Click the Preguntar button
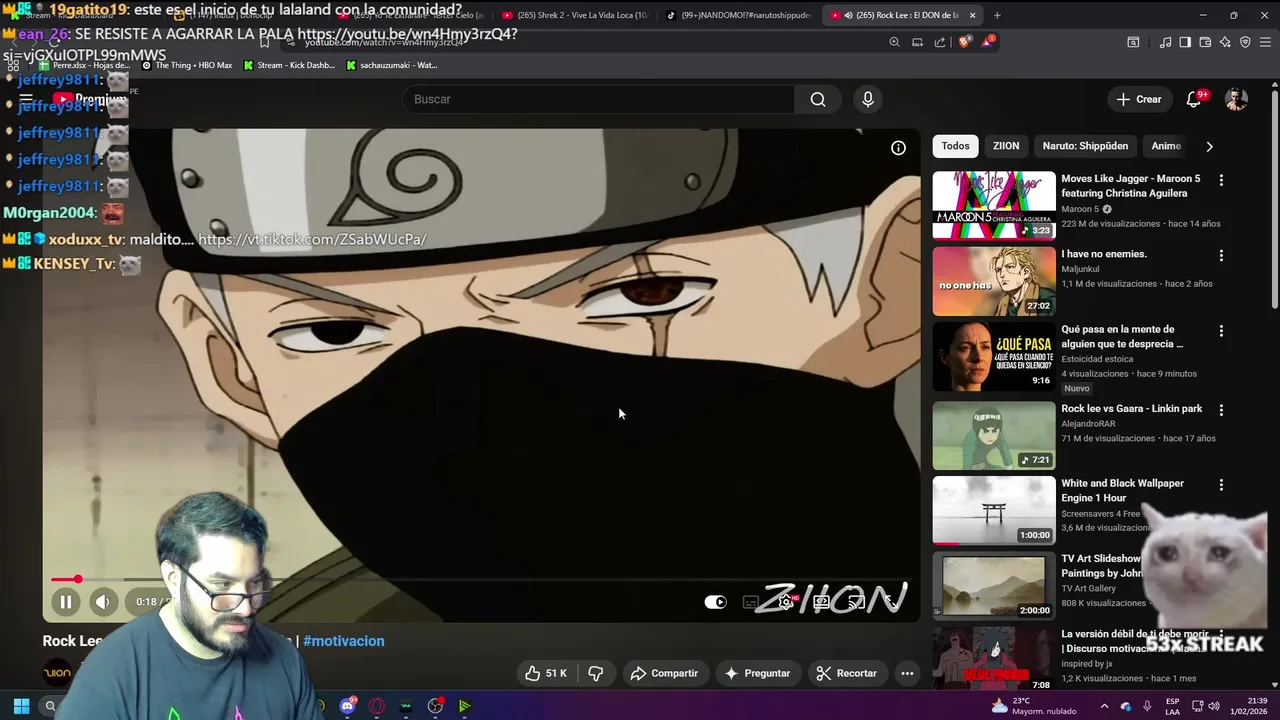The image size is (1280, 720). (757, 673)
